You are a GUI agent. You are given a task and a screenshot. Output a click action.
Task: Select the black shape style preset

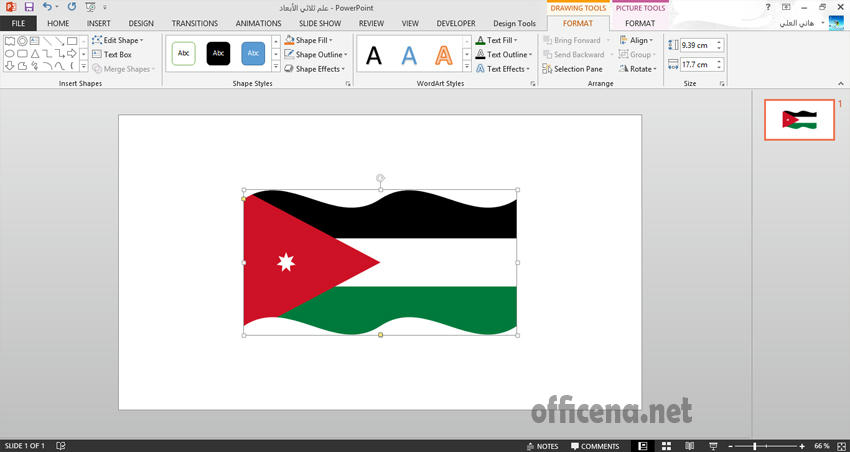(x=218, y=54)
